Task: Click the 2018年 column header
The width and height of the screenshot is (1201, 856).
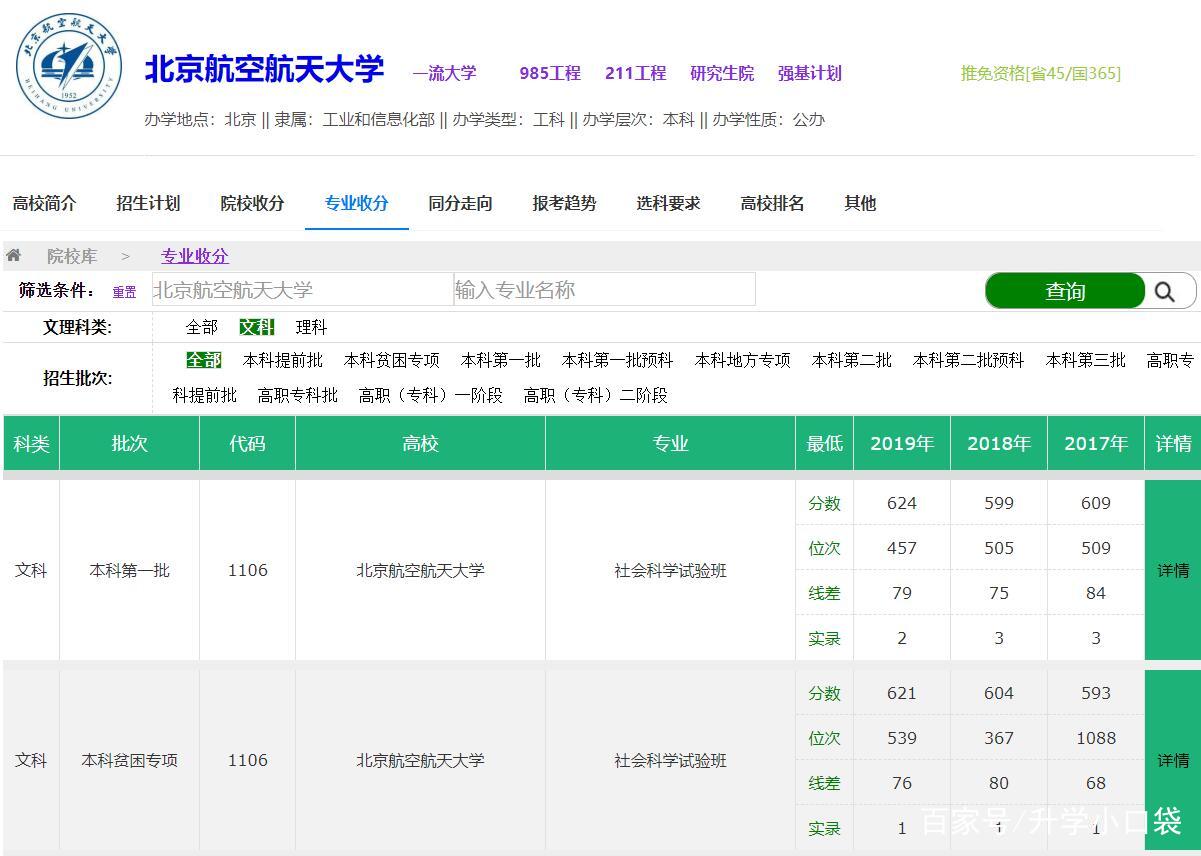Action: point(999,443)
